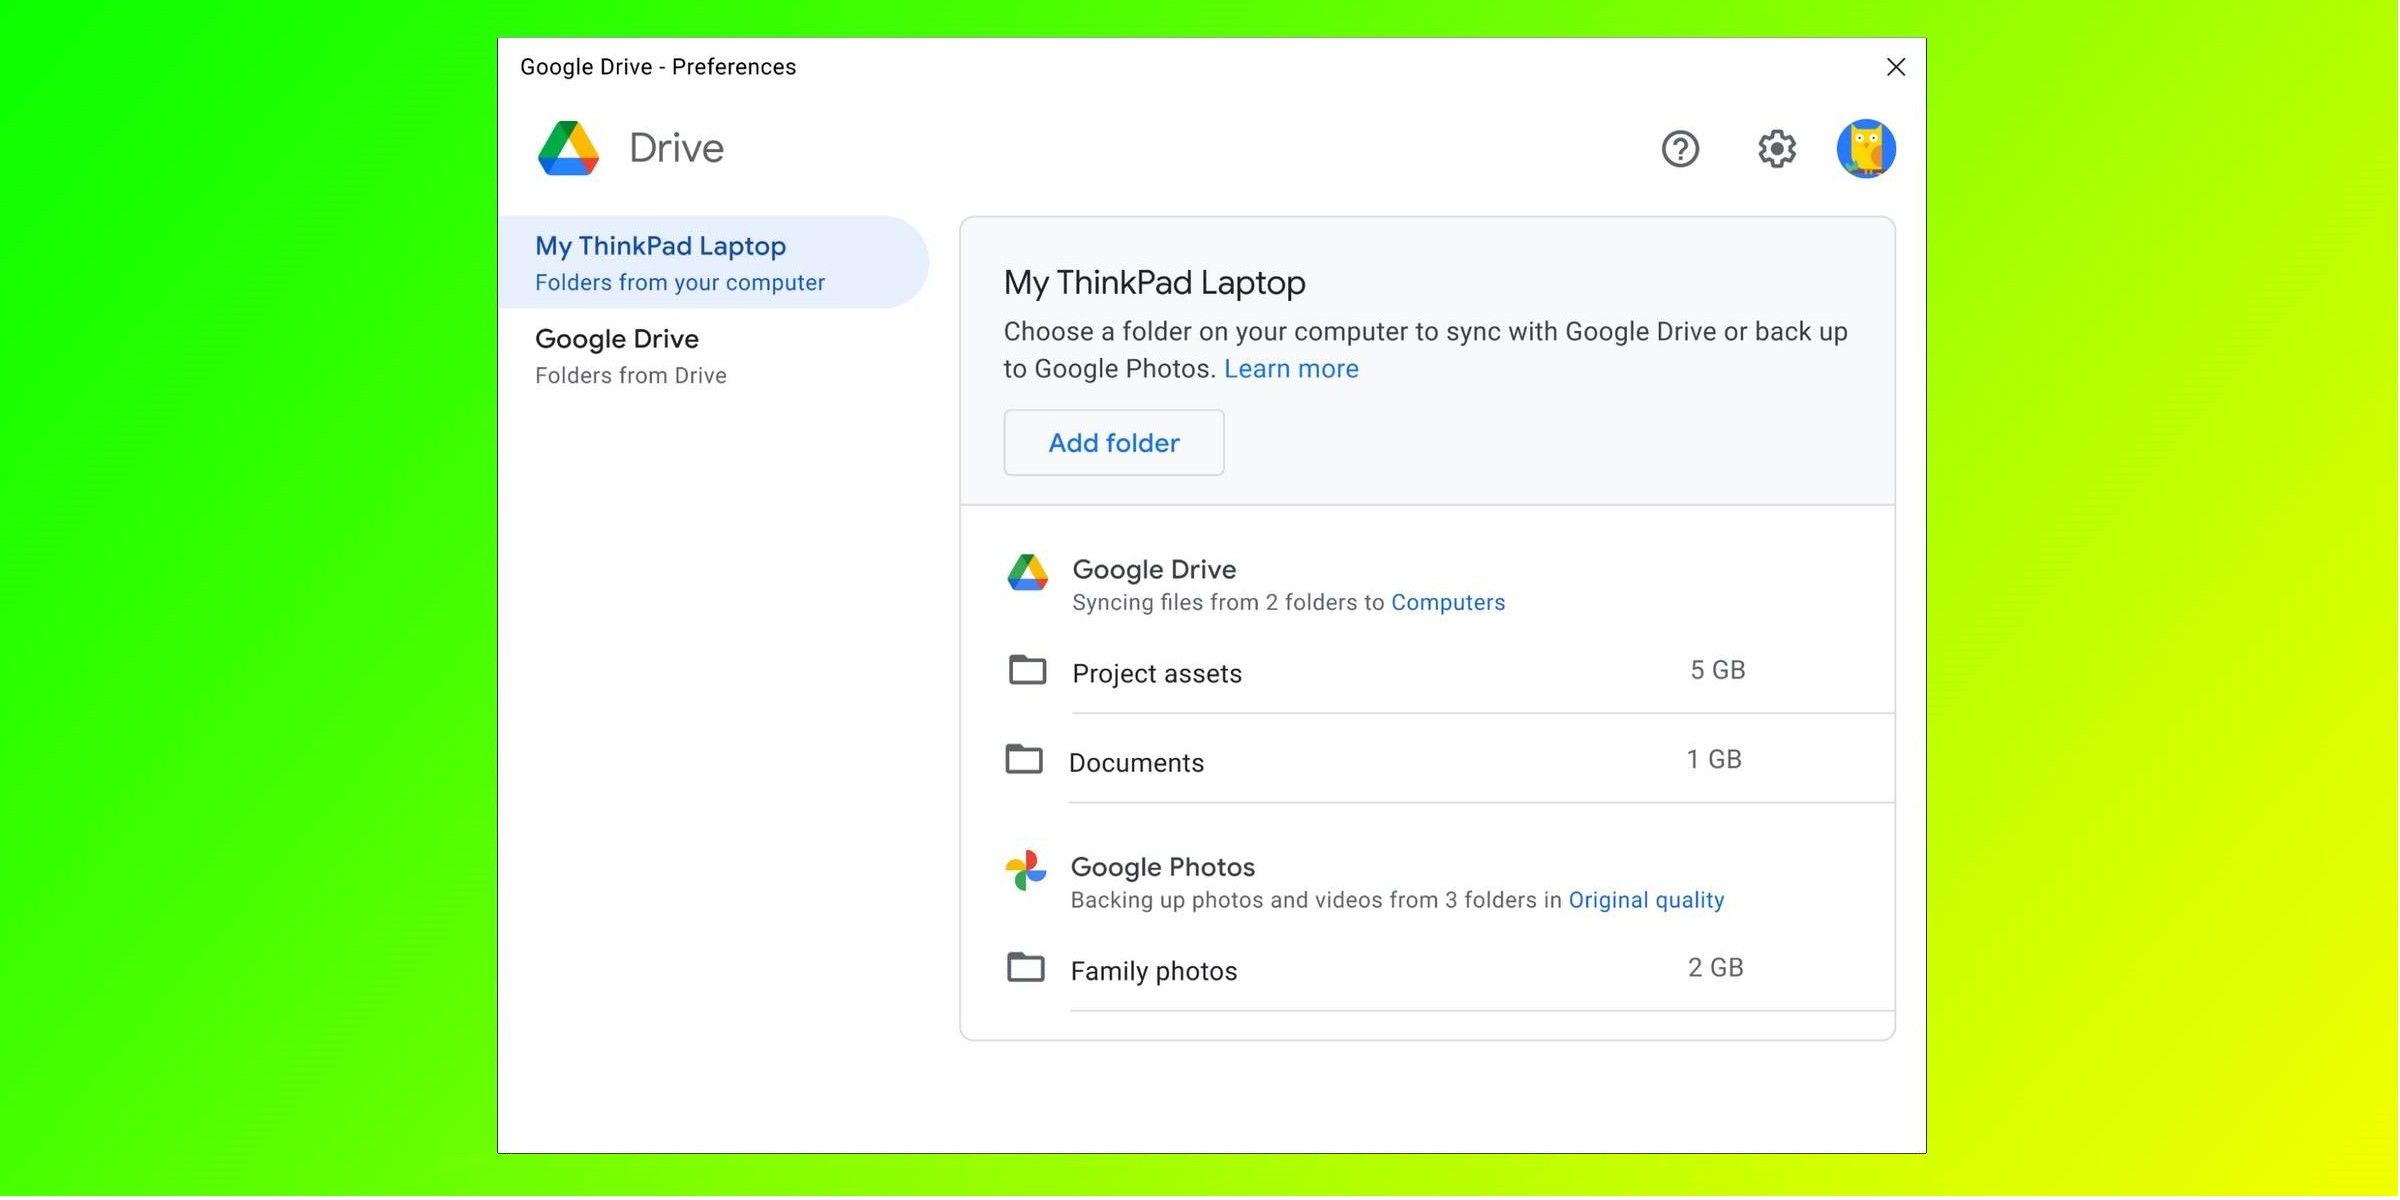Select My ThinkPad Laptop in the sidebar
This screenshot has width=2400, height=1200.
[x=661, y=246]
